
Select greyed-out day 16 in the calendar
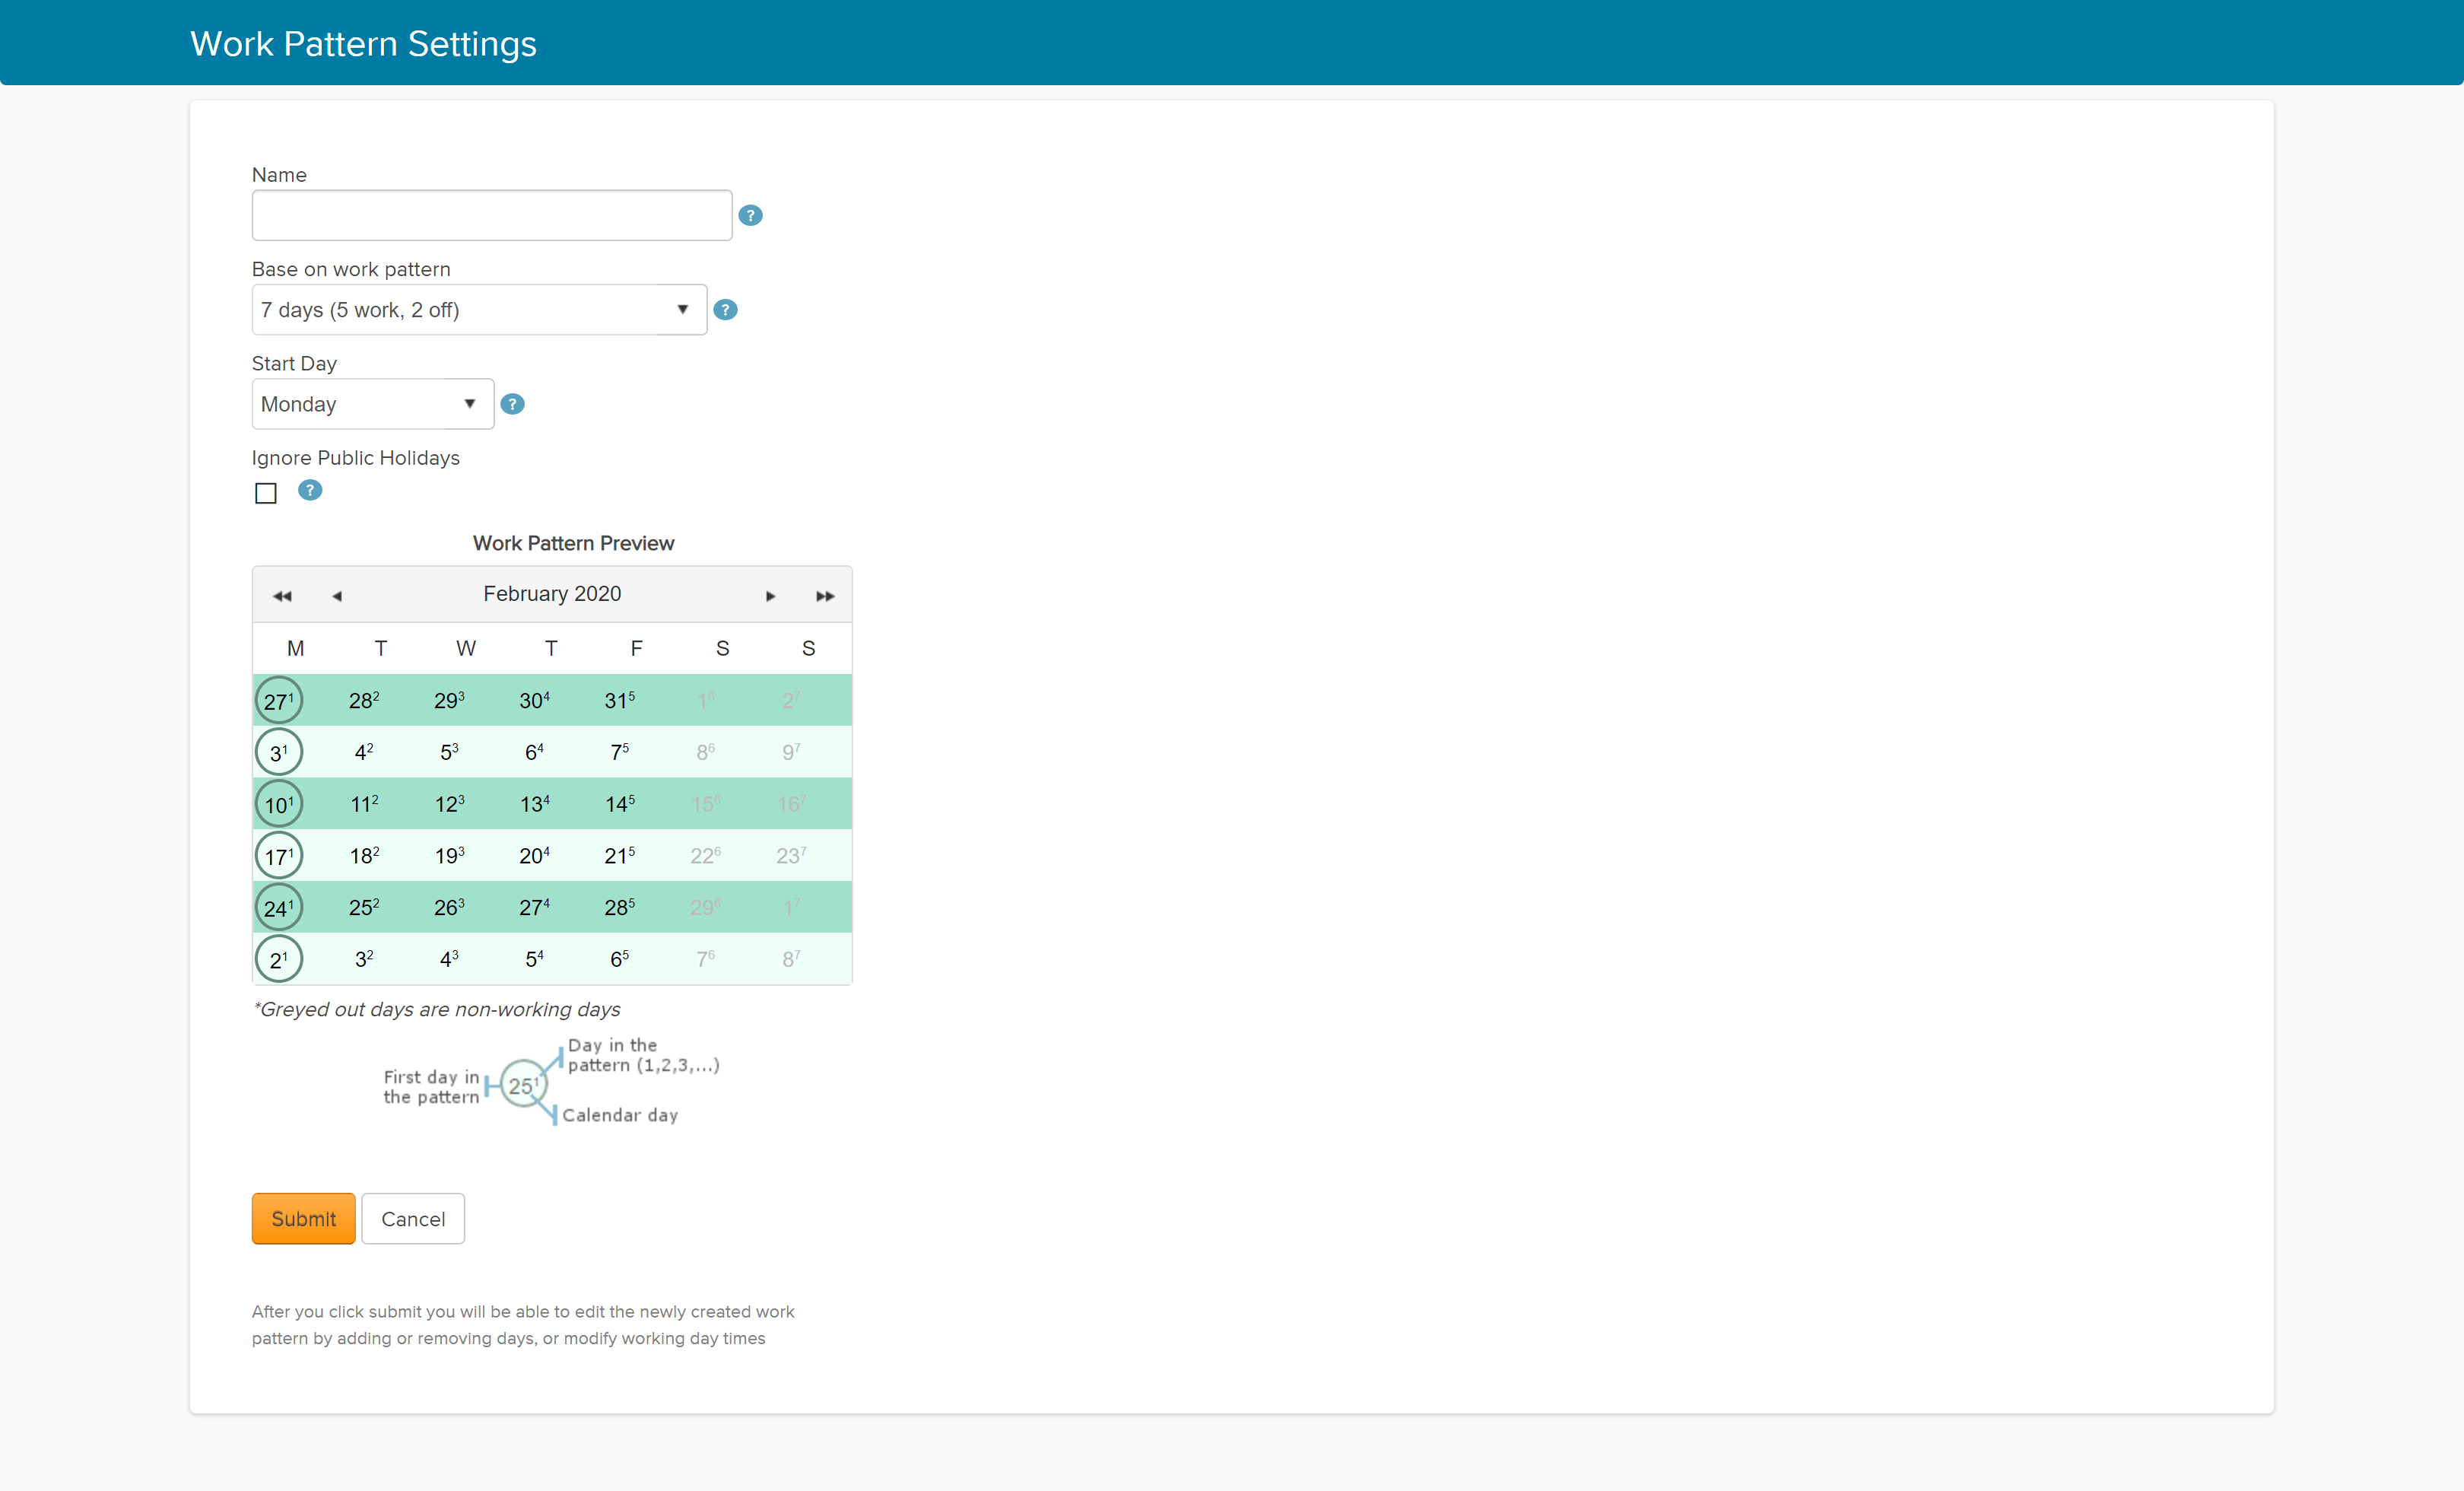pos(791,804)
